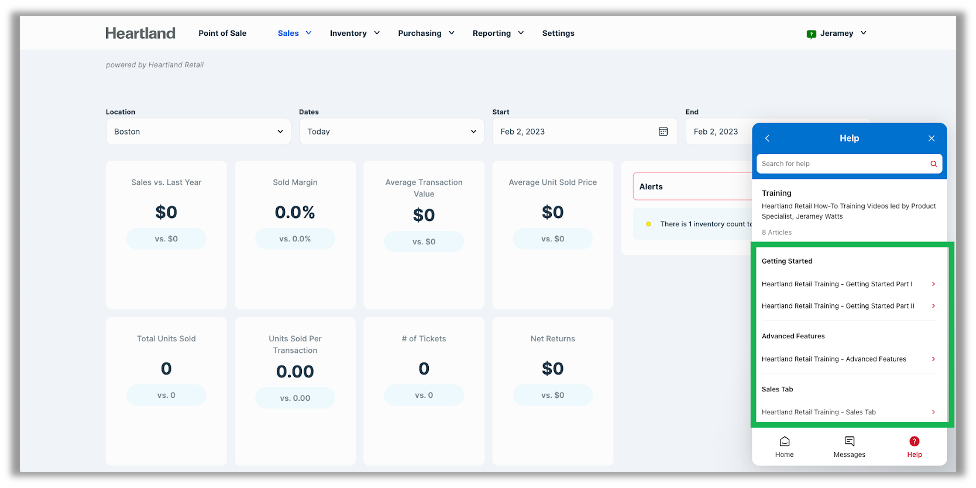The width and height of the screenshot is (976, 488).
Task: Open the Settings page
Action: 558,33
